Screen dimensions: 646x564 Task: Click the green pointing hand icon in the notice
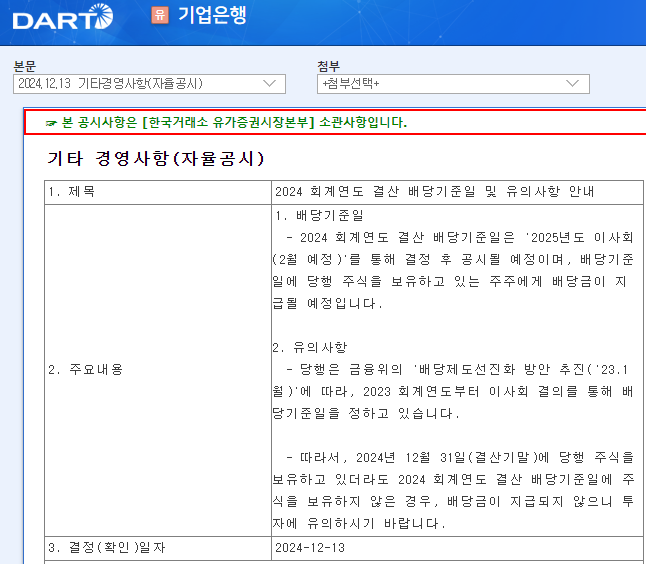click(51, 123)
